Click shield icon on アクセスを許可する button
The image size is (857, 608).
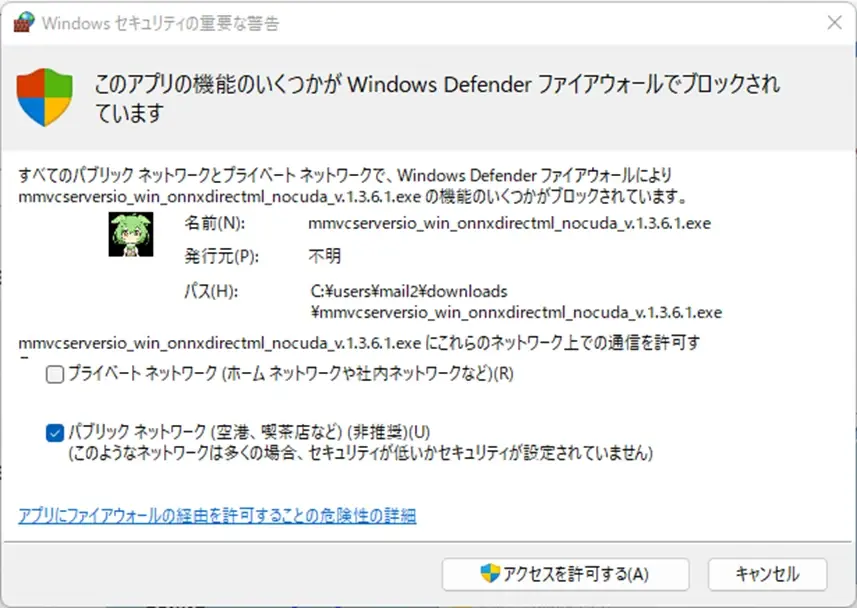click(490, 573)
